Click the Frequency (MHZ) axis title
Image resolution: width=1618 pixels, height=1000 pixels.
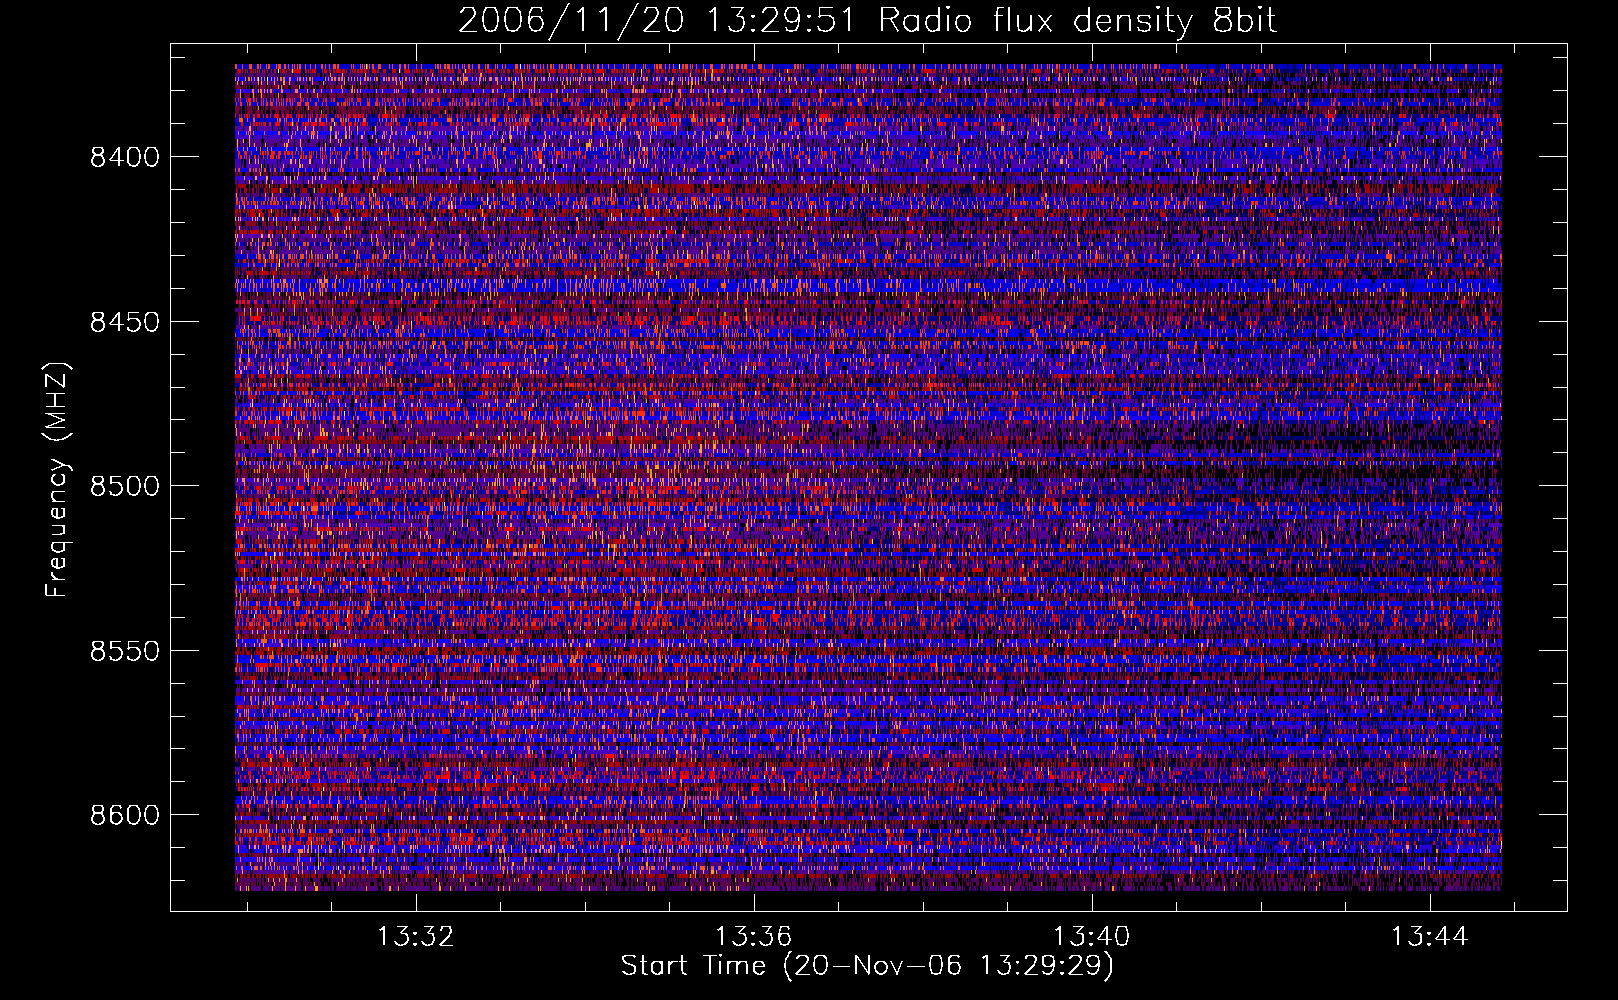pos(58,480)
